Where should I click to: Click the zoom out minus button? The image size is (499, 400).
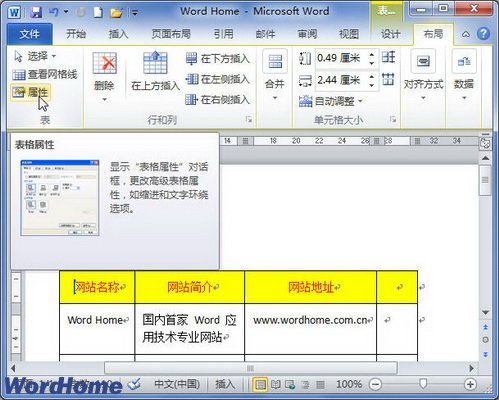pos(375,385)
